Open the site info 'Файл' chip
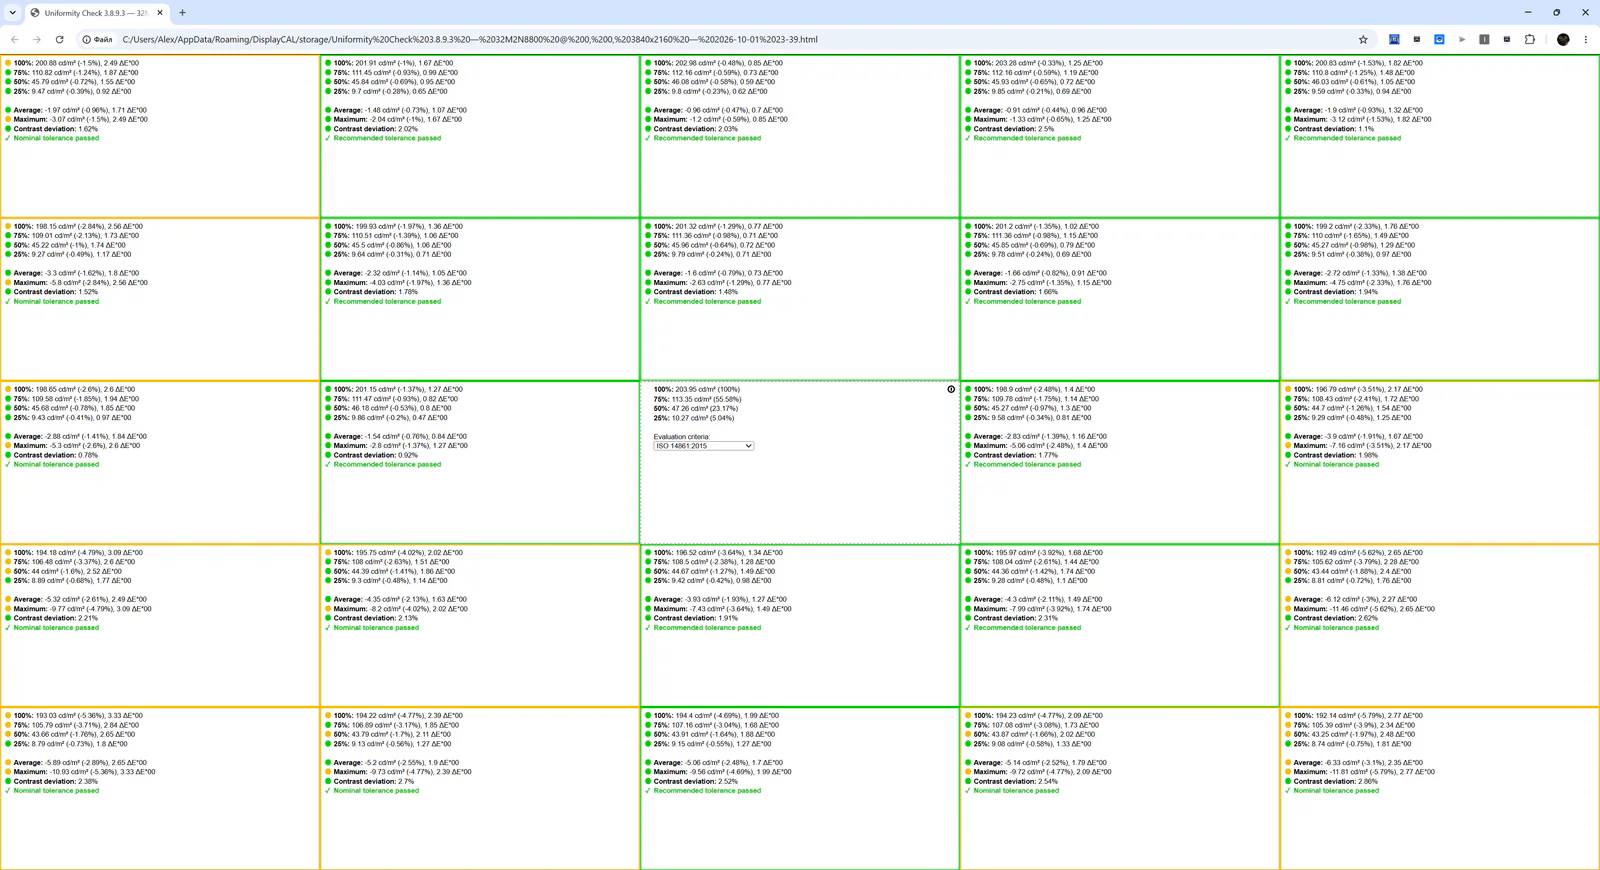The width and height of the screenshot is (1600, 870). pos(98,40)
